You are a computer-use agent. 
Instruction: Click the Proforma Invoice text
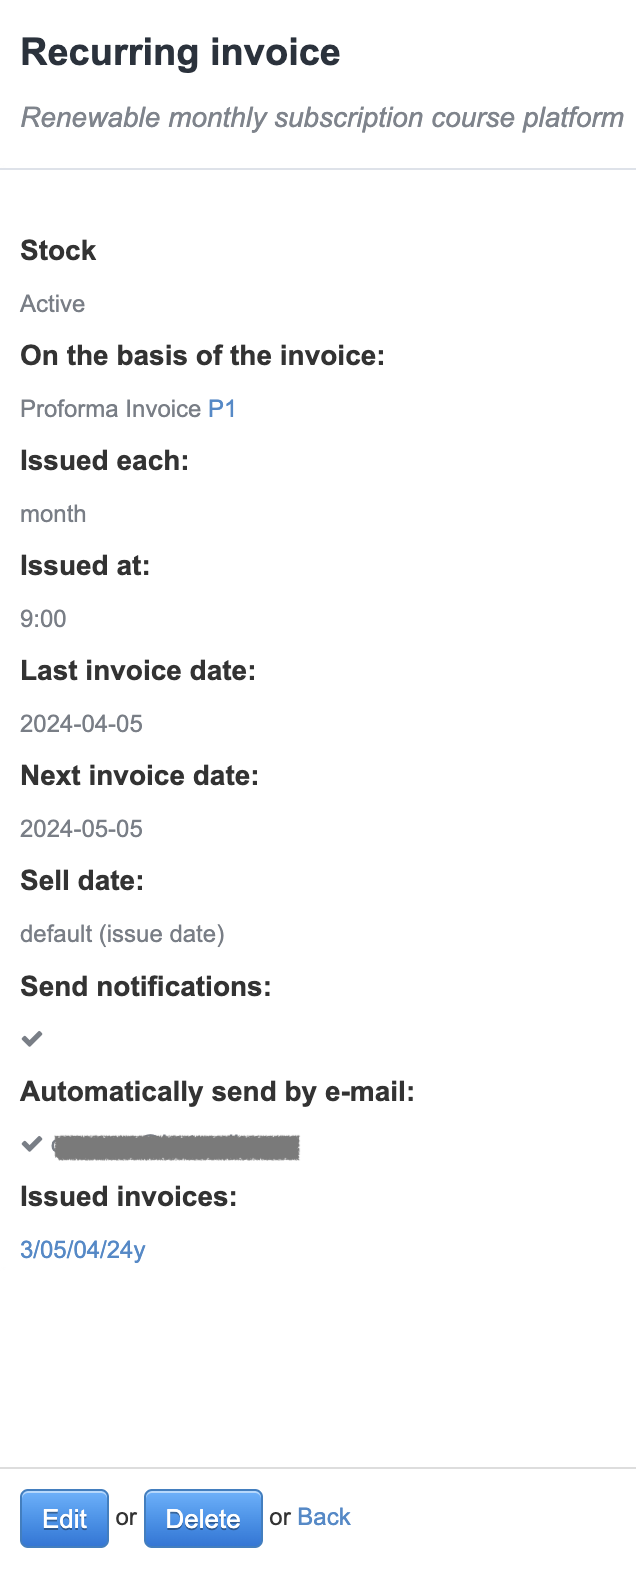tap(111, 409)
